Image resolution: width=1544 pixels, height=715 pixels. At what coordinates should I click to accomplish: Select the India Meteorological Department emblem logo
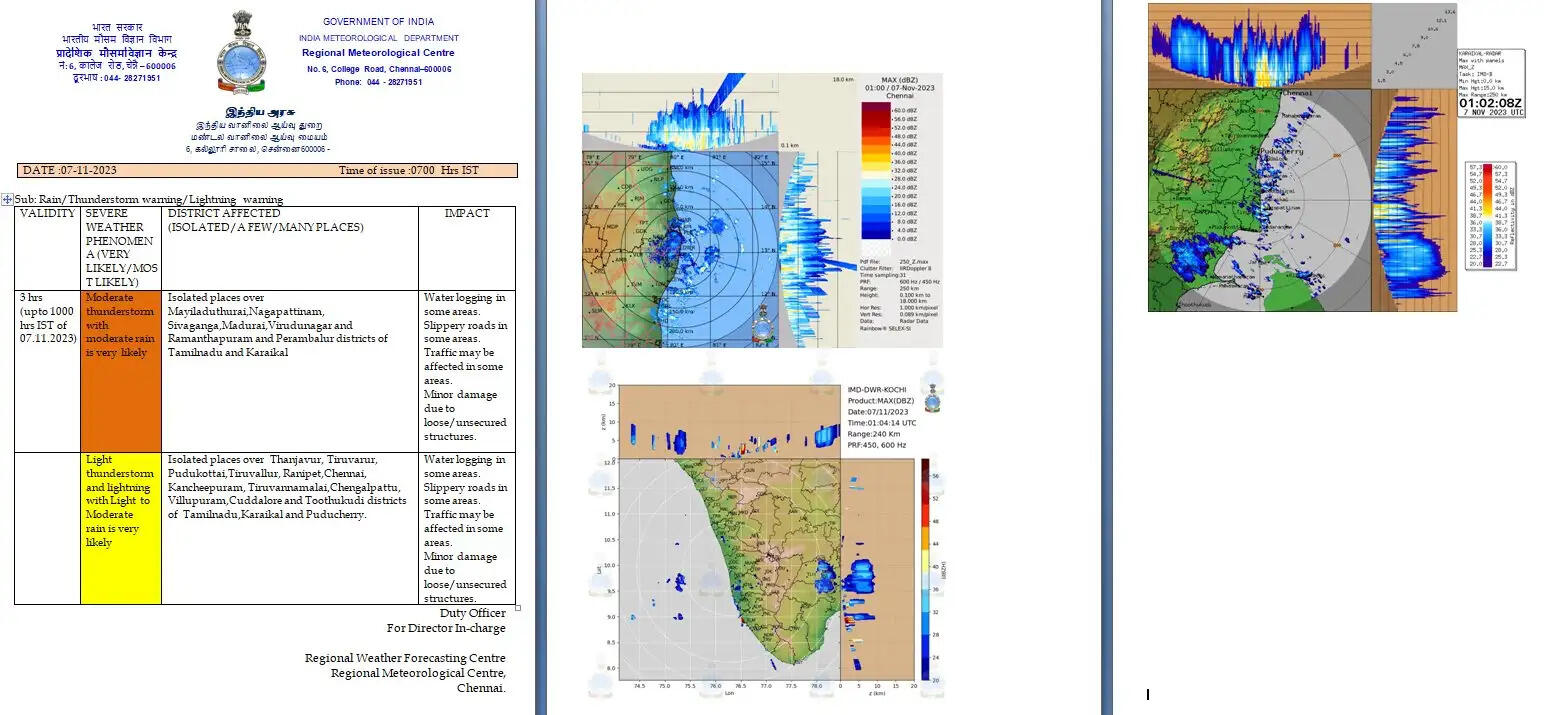[242, 53]
